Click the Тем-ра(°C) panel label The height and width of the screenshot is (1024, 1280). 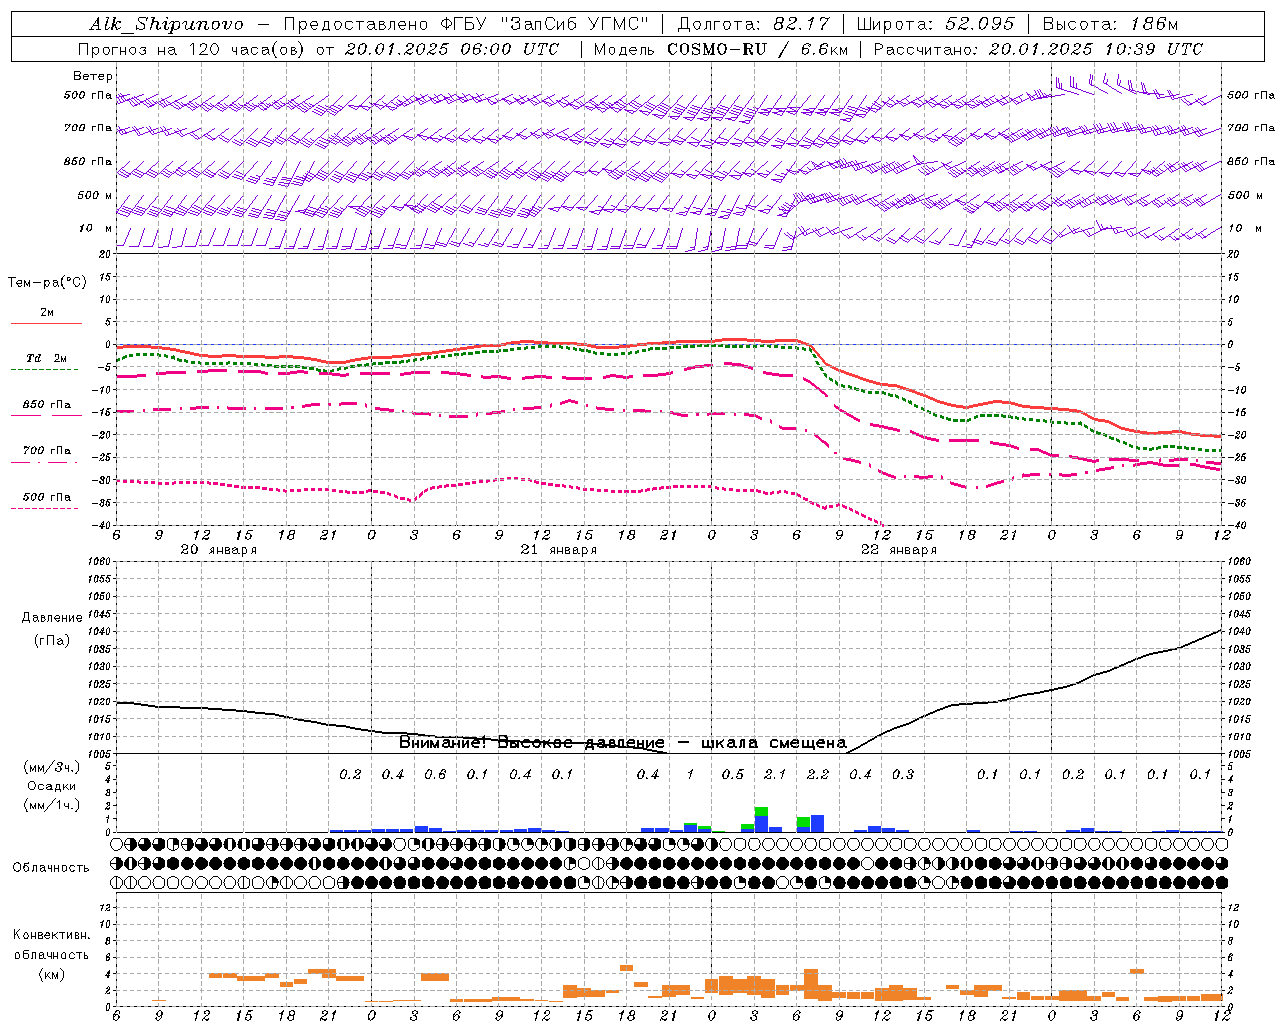click(47, 282)
